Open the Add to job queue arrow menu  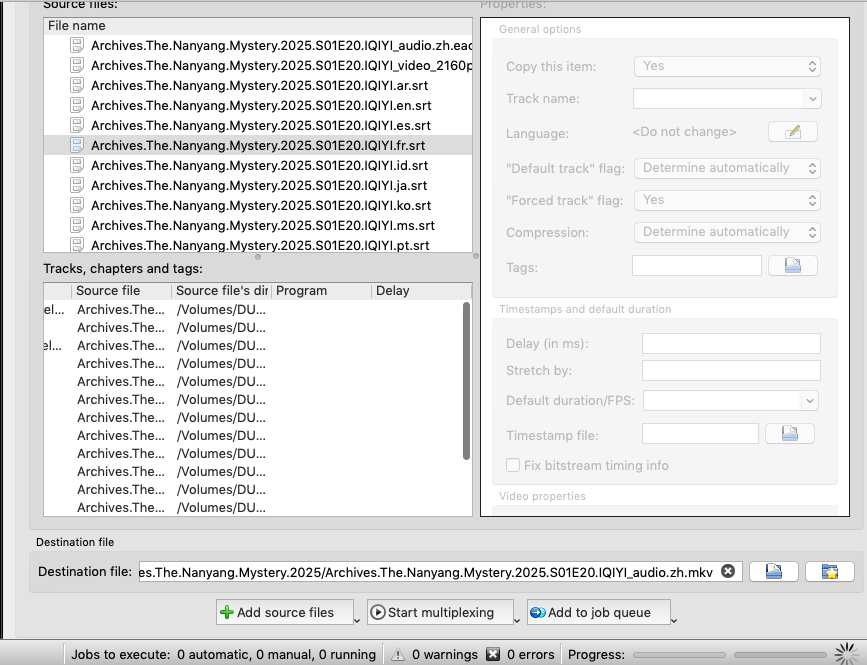674,620
